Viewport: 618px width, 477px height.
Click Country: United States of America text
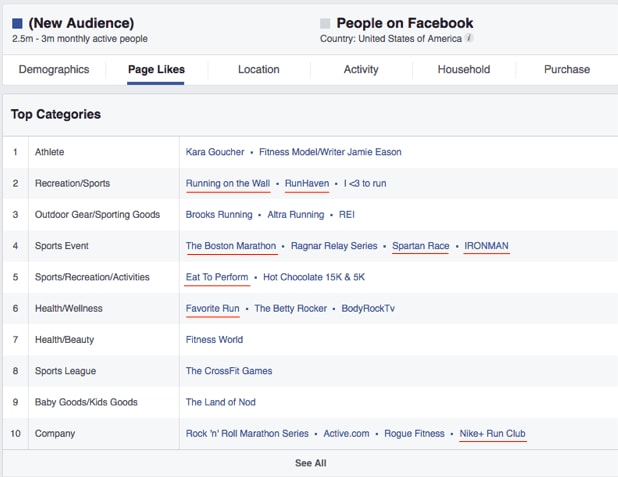tap(391, 39)
